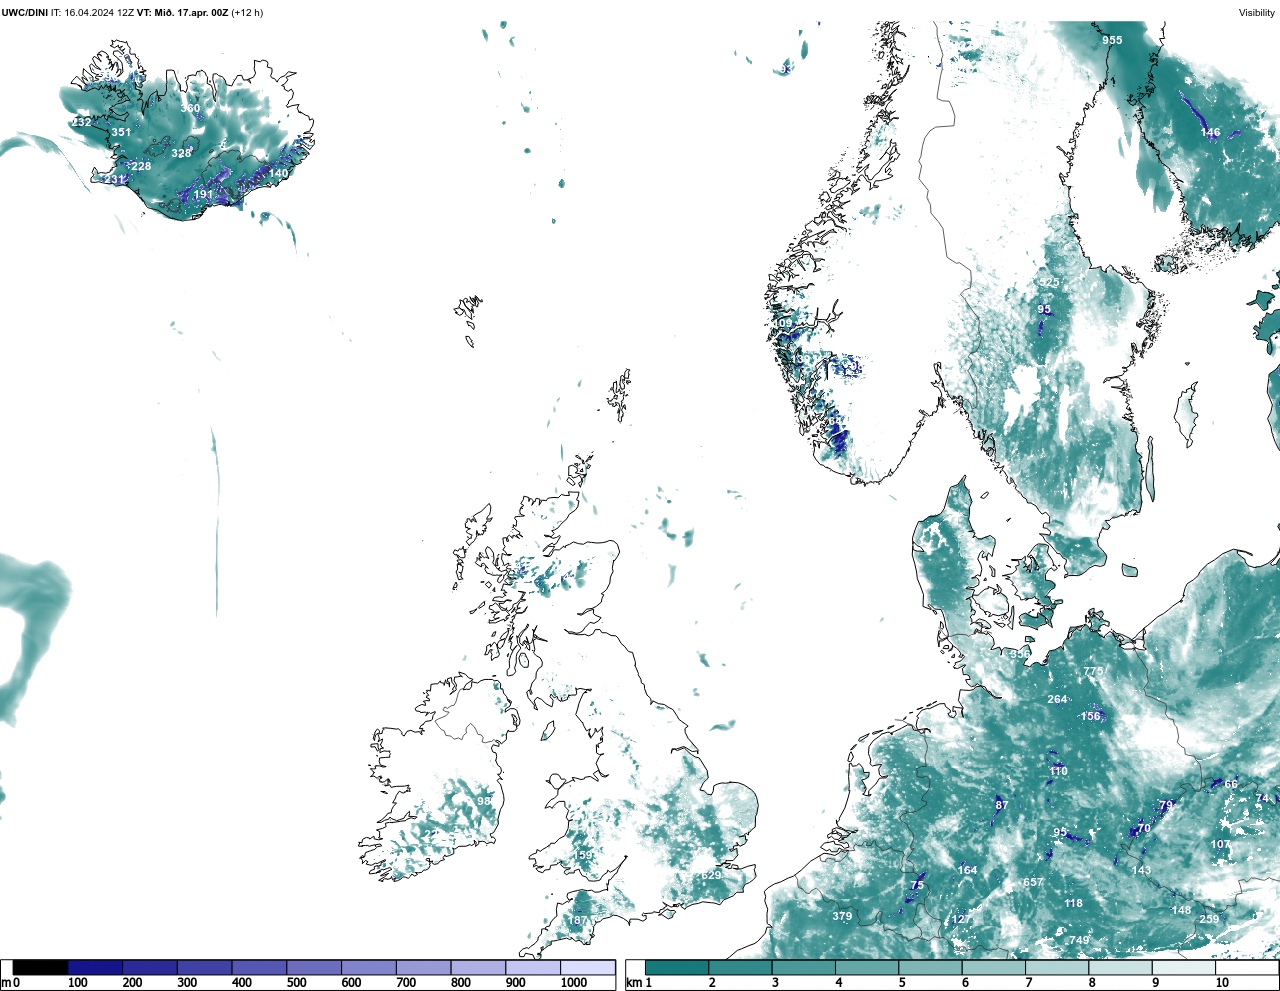This screenshot has width=1280, height=991.
Task: Click the '143' value on the map
Action: point(1141,871)
